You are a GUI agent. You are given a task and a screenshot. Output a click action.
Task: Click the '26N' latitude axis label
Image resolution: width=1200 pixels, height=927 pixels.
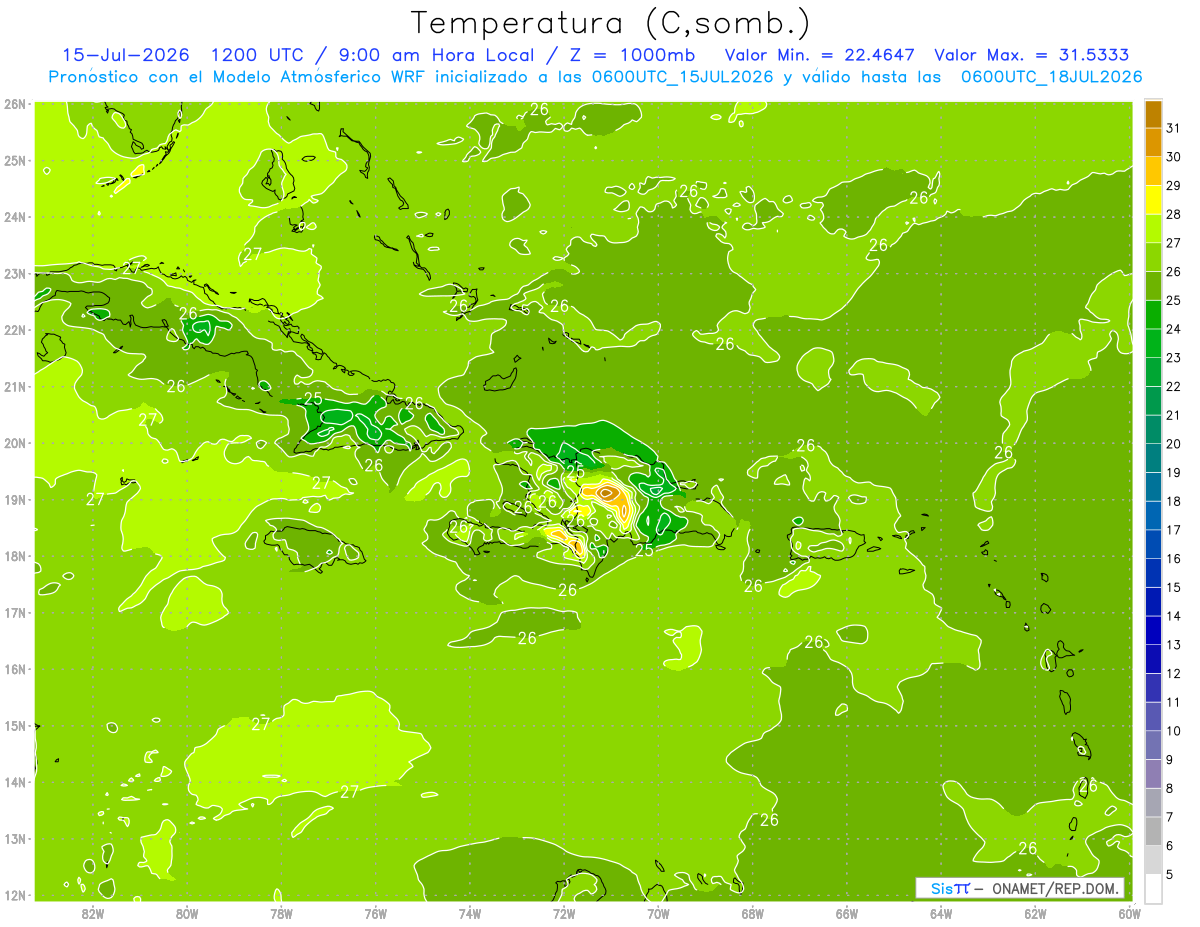click(x=15, y=104)
